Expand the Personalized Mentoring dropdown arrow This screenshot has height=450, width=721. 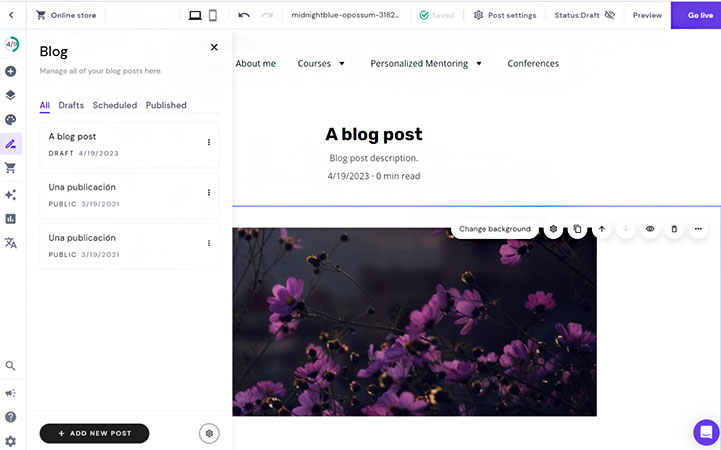(479, 63)
